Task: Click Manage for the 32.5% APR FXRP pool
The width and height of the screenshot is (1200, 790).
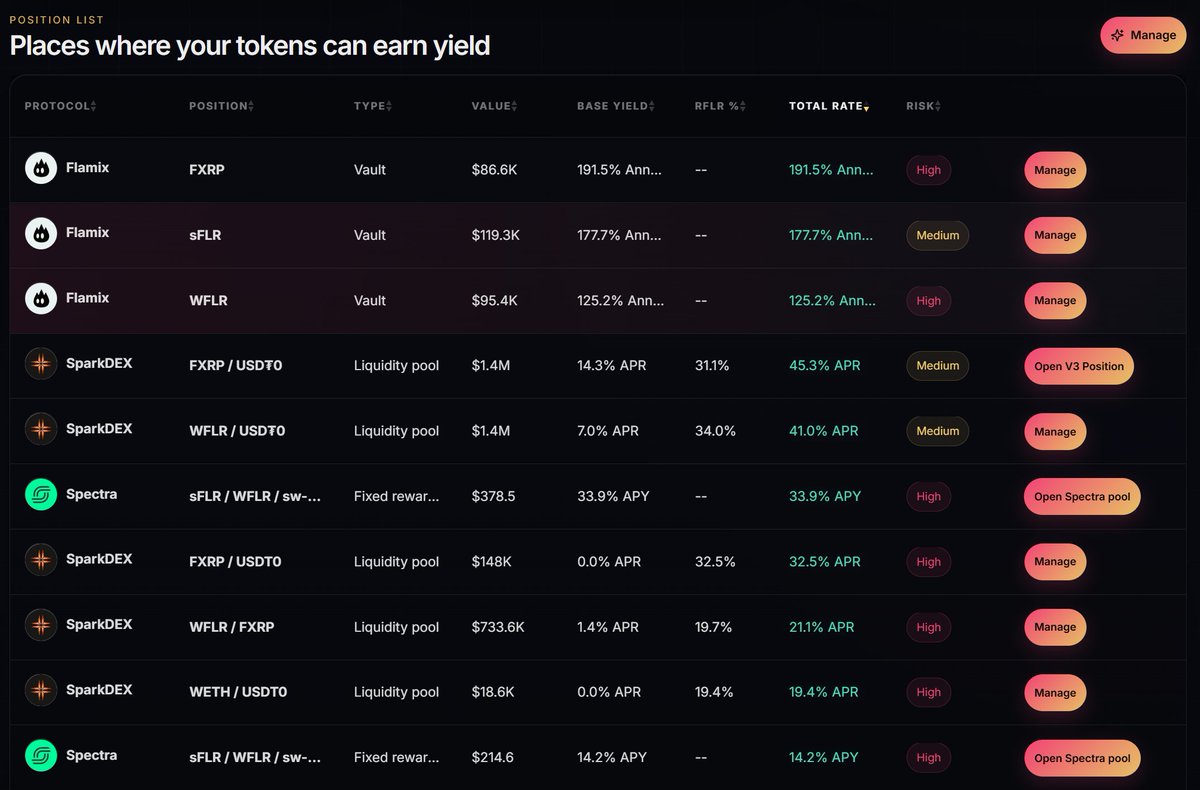Action: [x=1055, y=562]
